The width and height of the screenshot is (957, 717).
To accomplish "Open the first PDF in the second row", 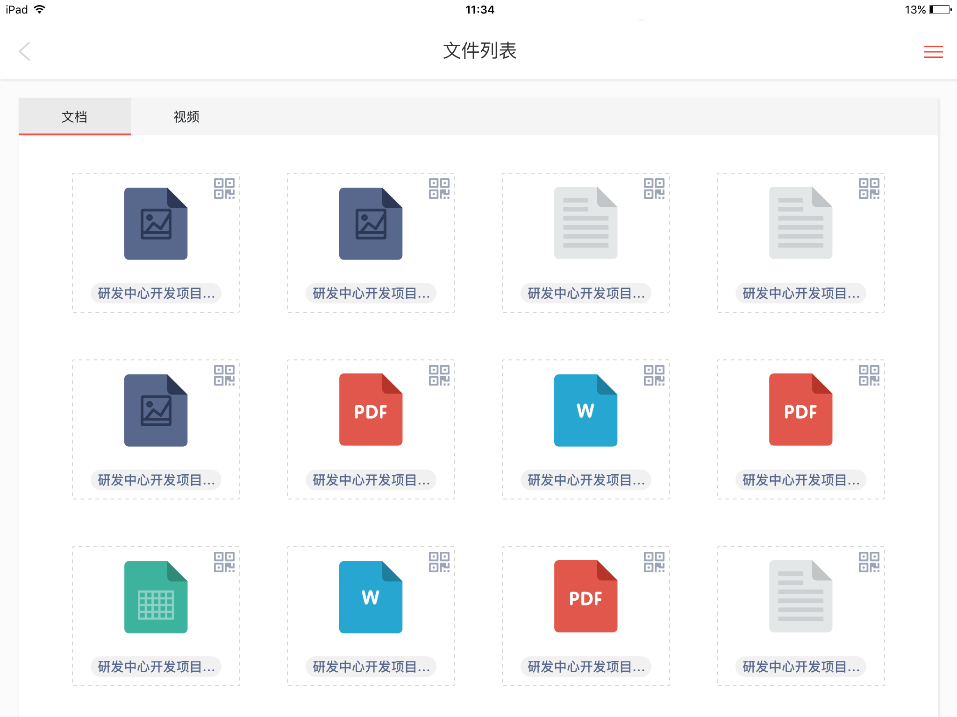I will tap(370, 410).
